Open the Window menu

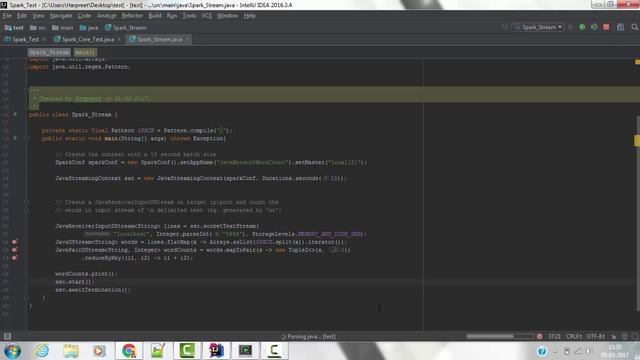(x=227, y=16)
